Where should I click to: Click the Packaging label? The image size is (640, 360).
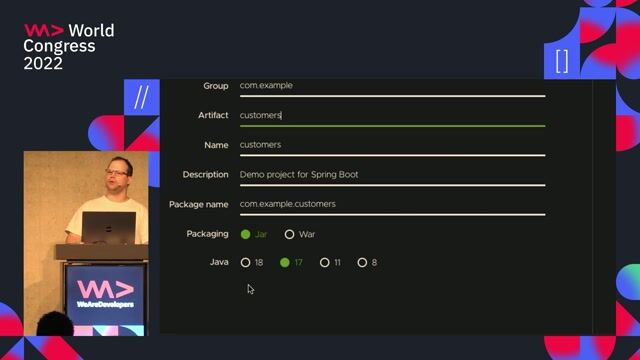click(x=207, y=234)
